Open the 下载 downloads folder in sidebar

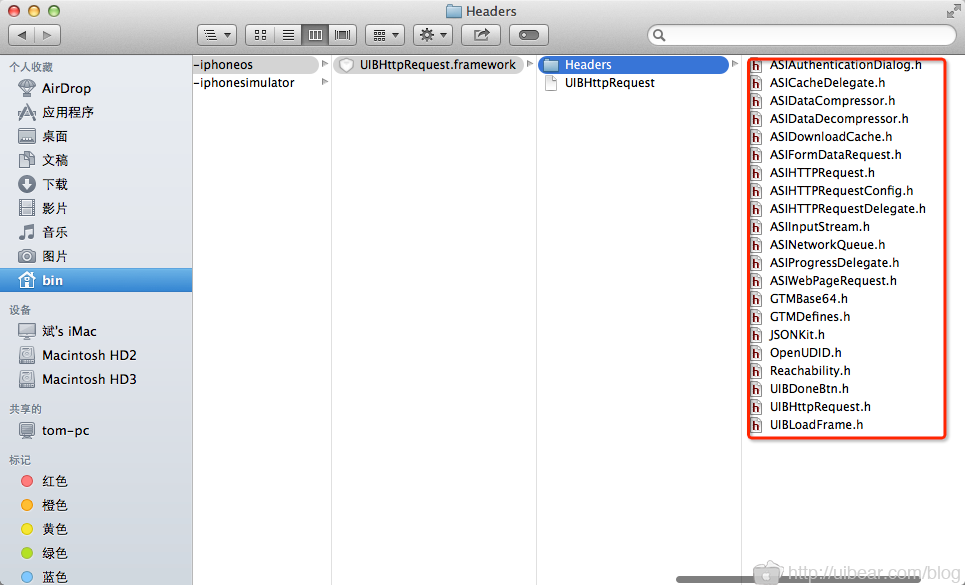tap(55, 184)
